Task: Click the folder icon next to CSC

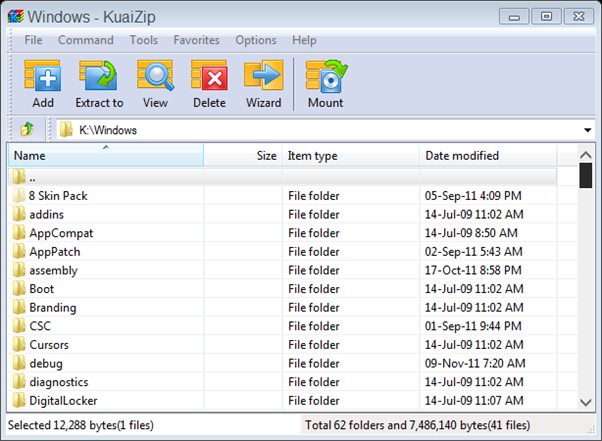Action: click(x=19, y=326)
